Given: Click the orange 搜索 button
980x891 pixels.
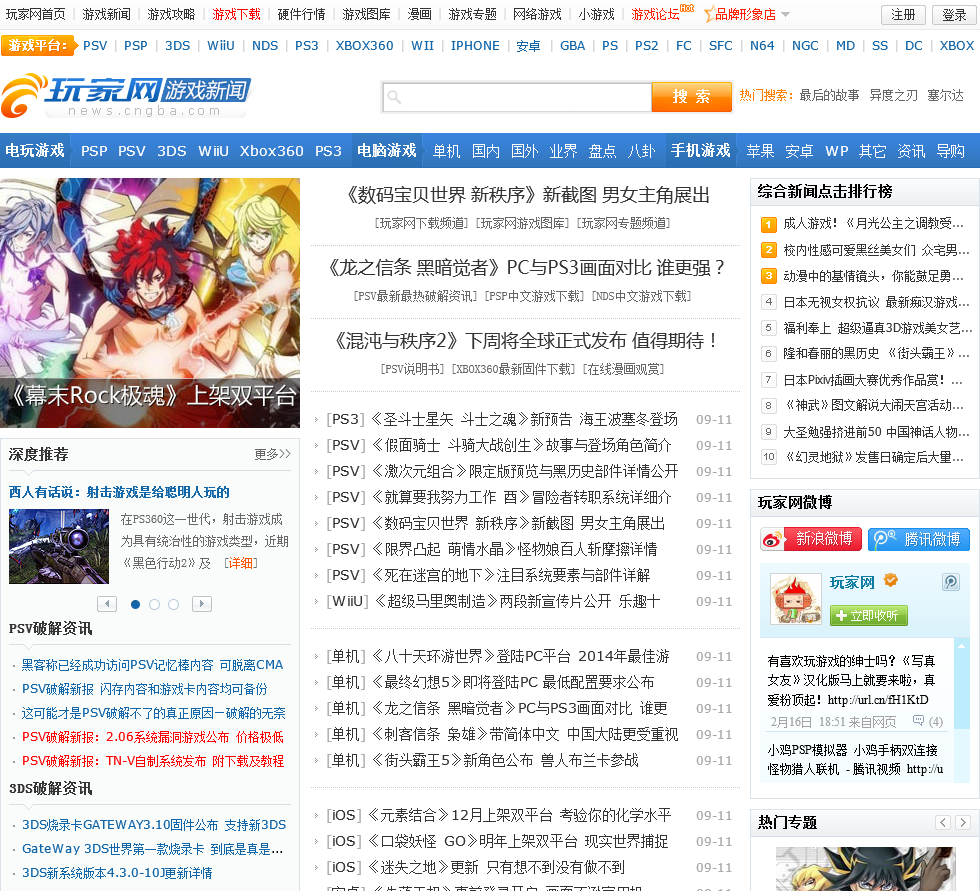Looking at the screenshot, I should click(691, 97).
